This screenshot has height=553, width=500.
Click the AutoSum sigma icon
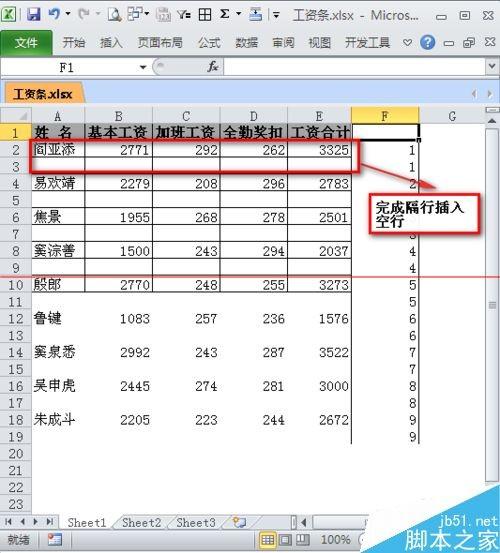click(x=225, y=14)
